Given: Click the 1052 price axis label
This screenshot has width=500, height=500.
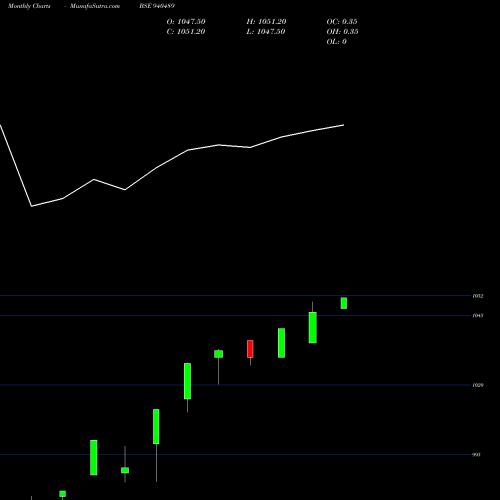Looking at the screenshot, I should coord(478,296).
